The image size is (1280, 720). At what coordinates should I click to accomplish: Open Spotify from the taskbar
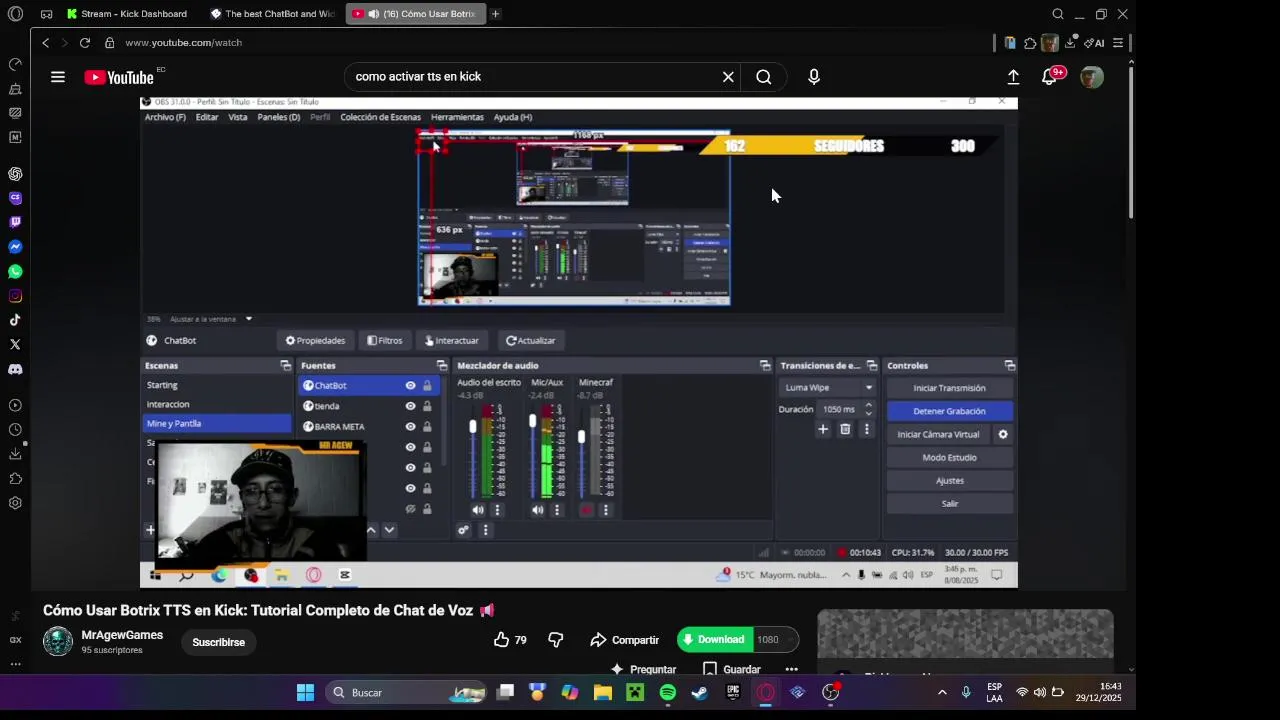pyautogui.click(x=668, y=692)
